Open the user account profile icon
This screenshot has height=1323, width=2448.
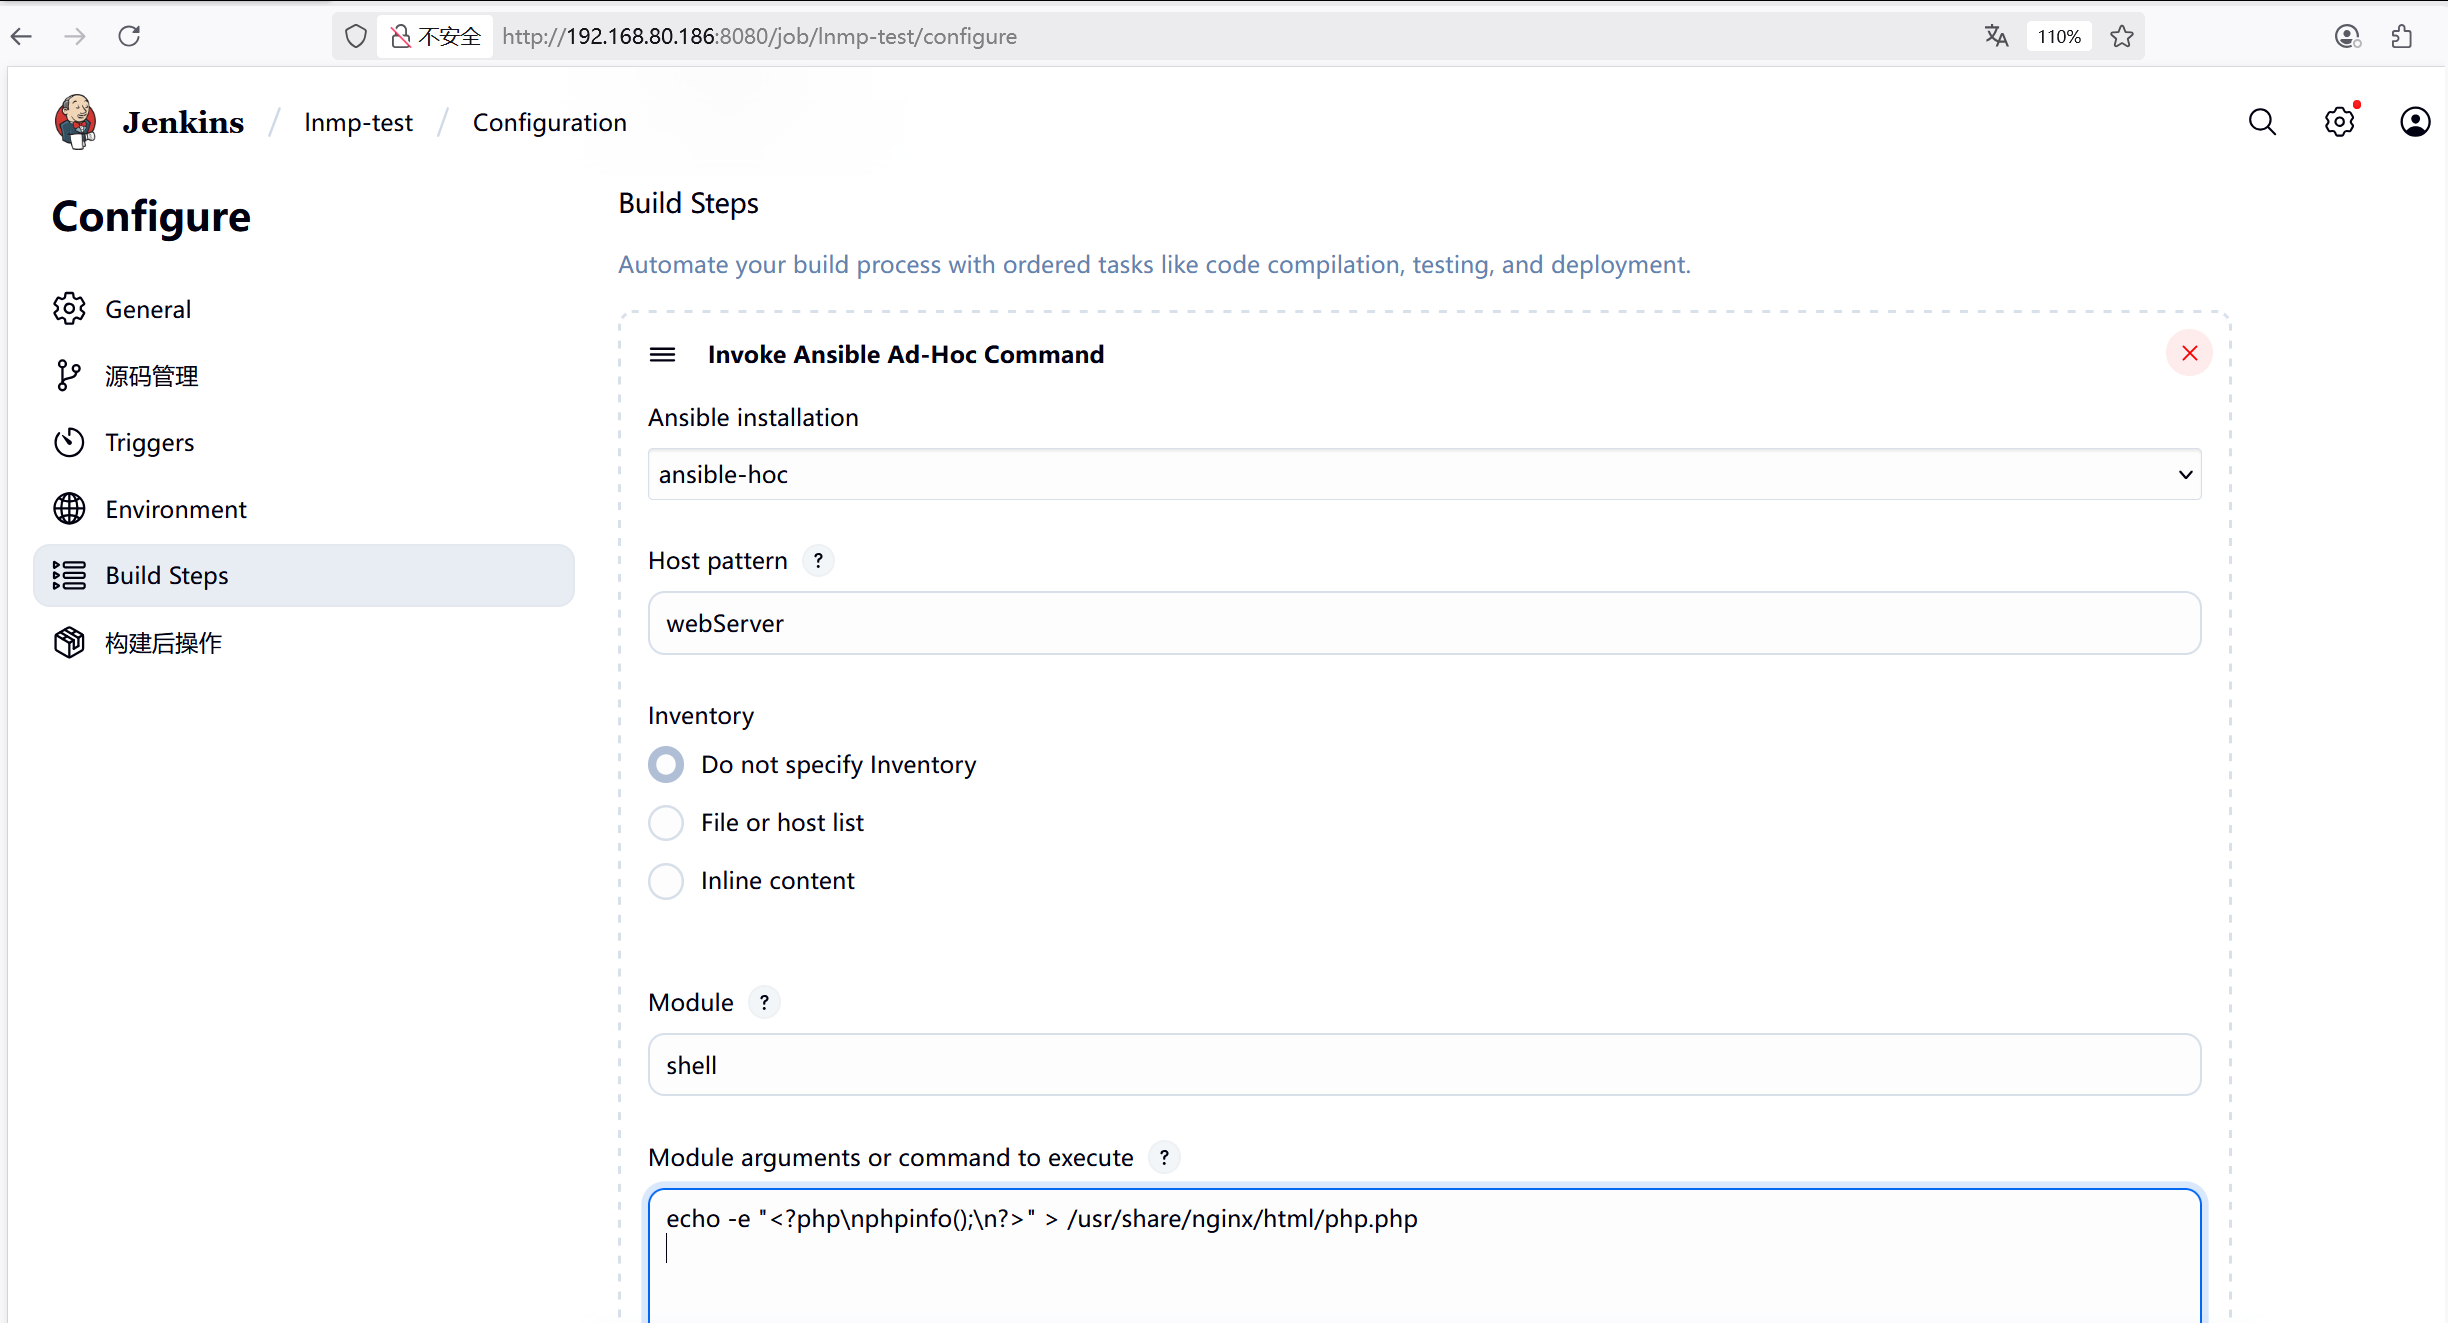pyautogui.click(x=2415, y=122)
